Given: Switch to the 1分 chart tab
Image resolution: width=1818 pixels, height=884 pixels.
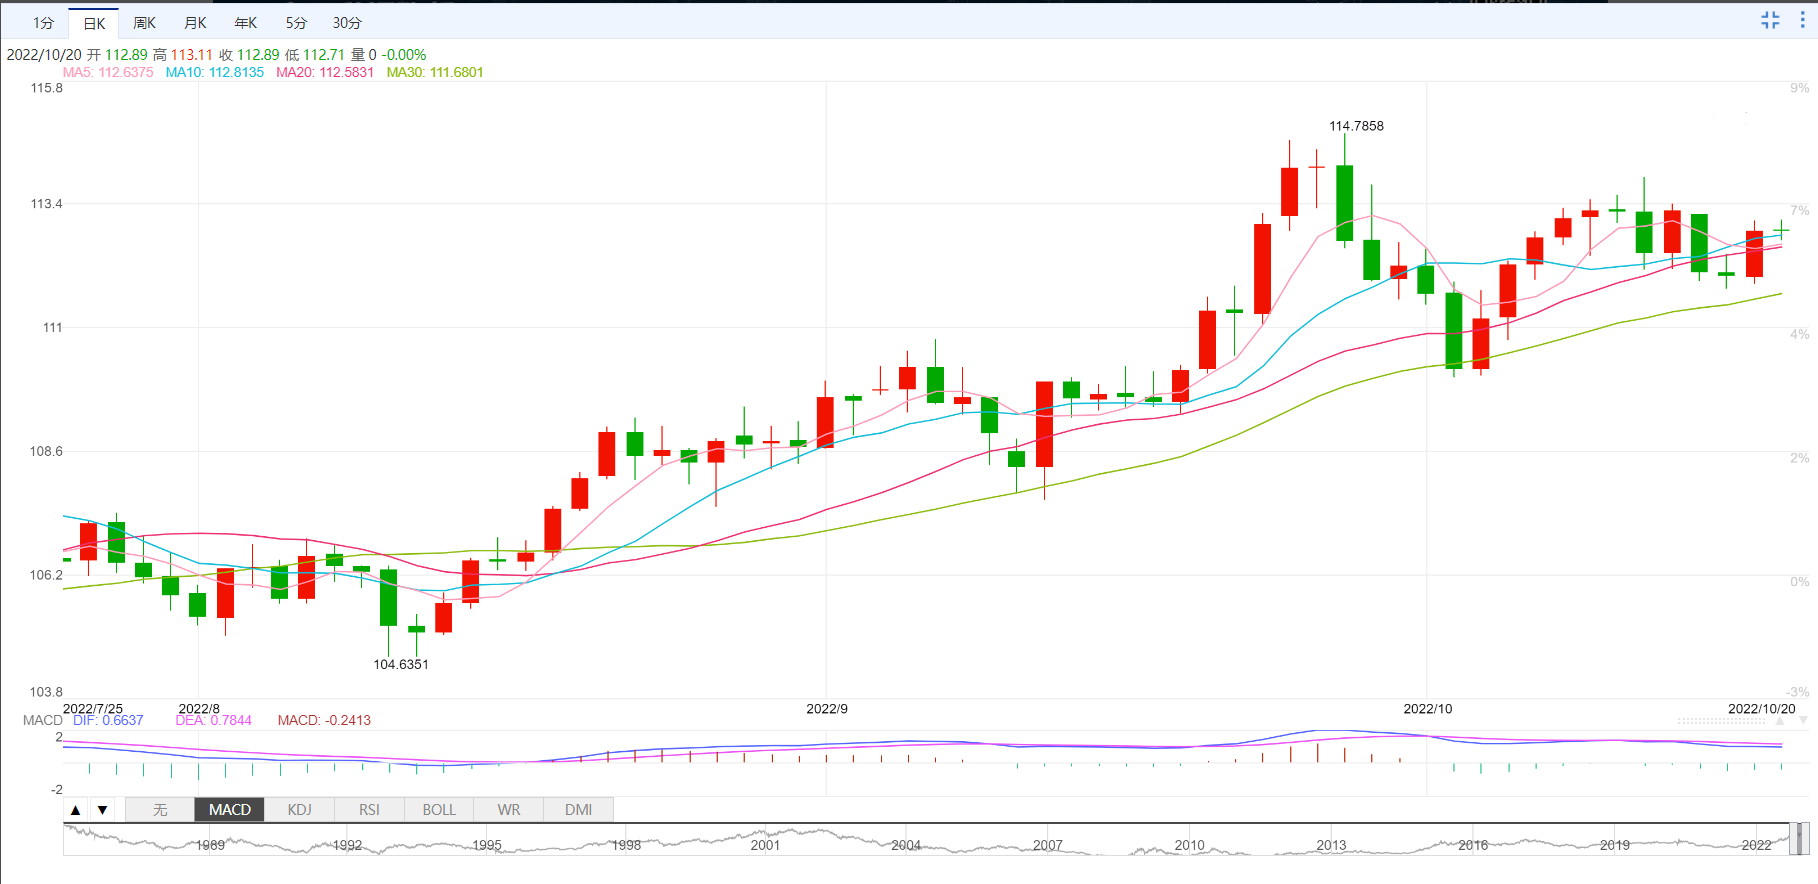Looking at the screenshot, I should (x=43, y=23).
